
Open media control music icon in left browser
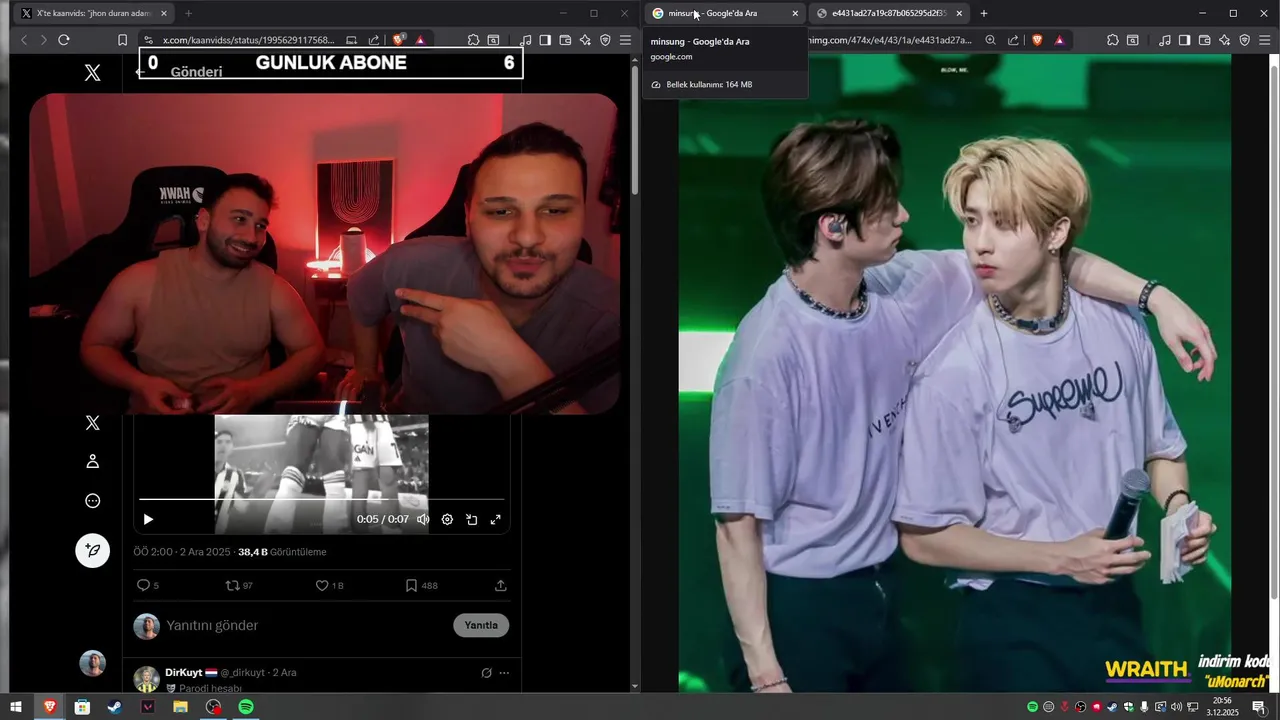[x=525, y=40]
